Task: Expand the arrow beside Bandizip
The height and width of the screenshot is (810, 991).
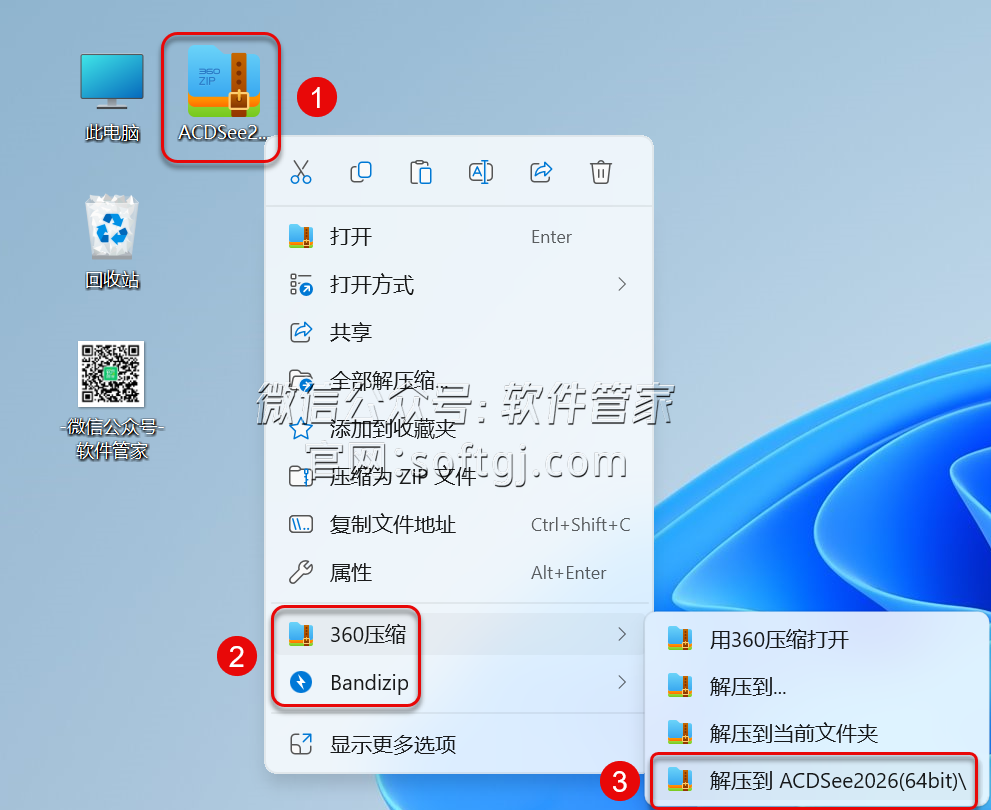Action: point(622,682)
